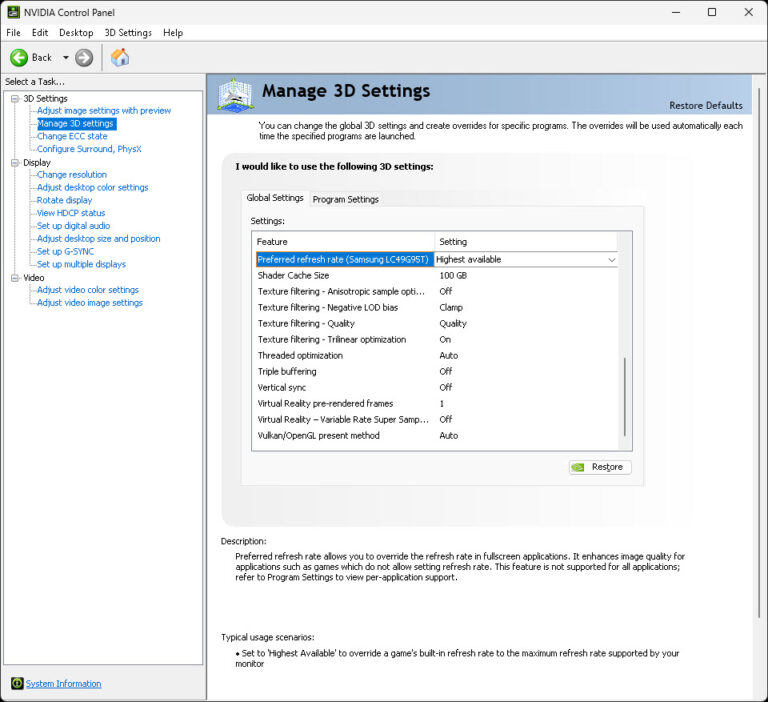Open the System Information link
Screen dimensions: 768x702
tap(64, 684)
